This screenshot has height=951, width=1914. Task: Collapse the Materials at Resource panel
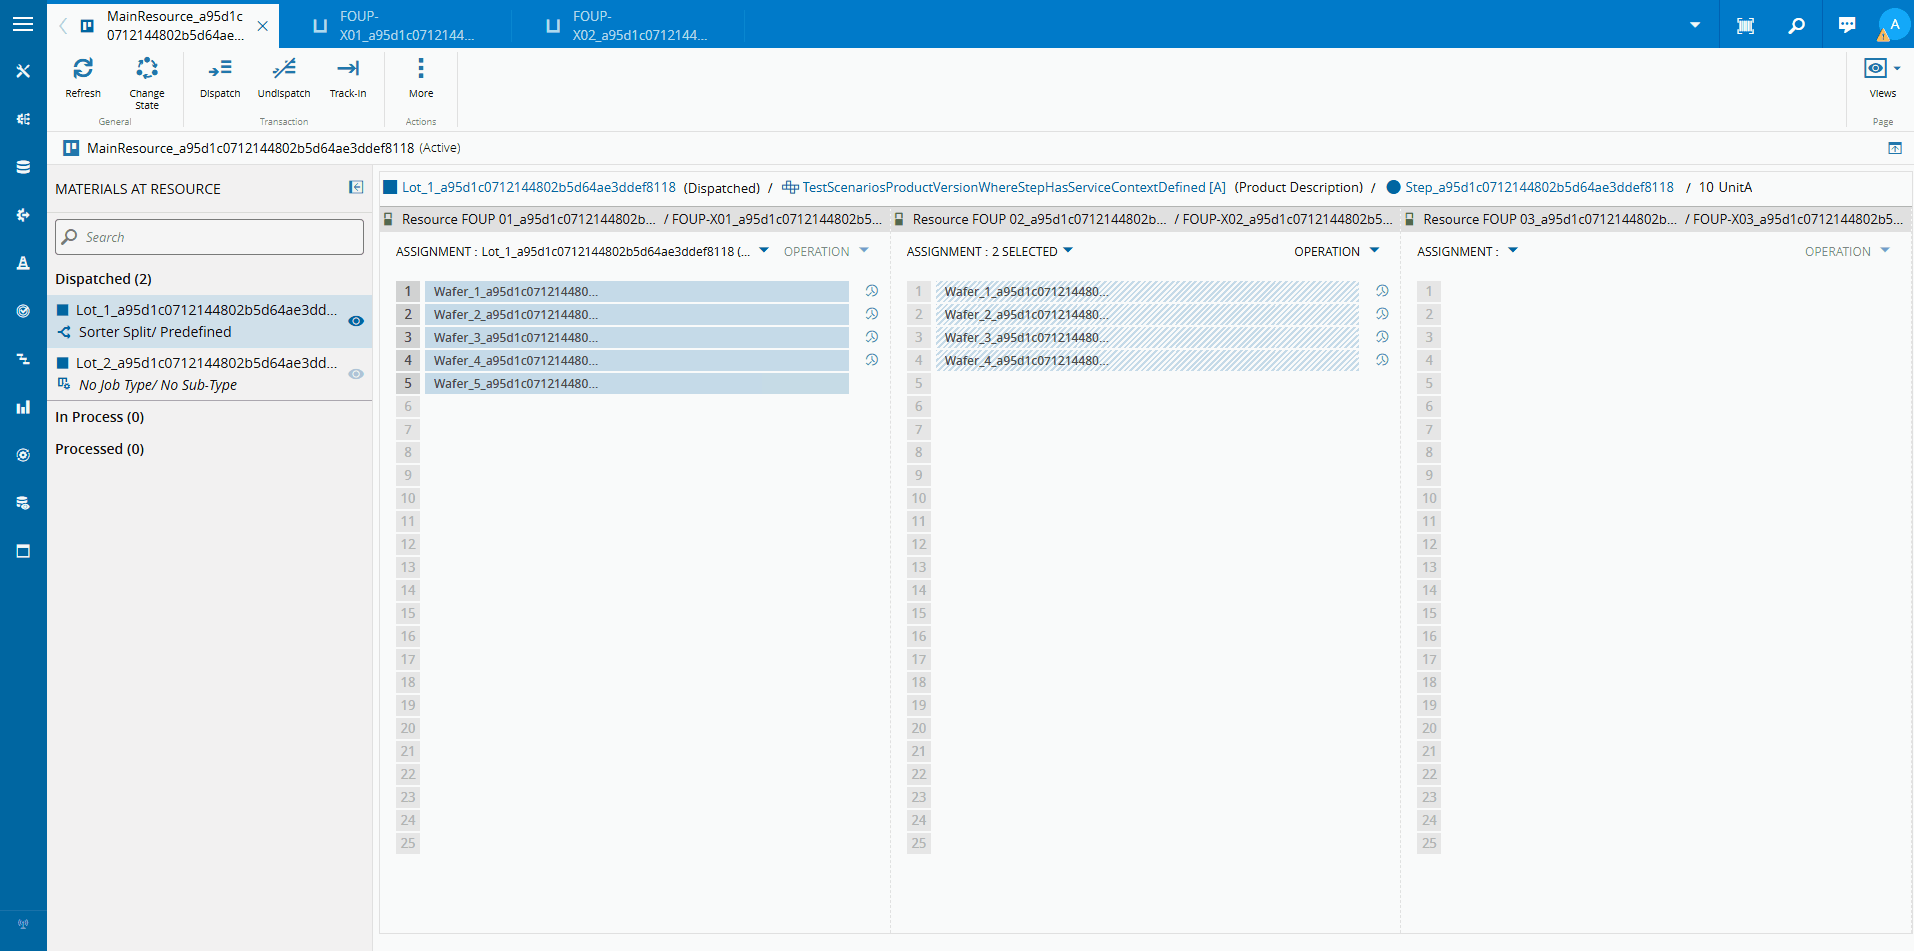pyautogui.click(x=356, y=187)
